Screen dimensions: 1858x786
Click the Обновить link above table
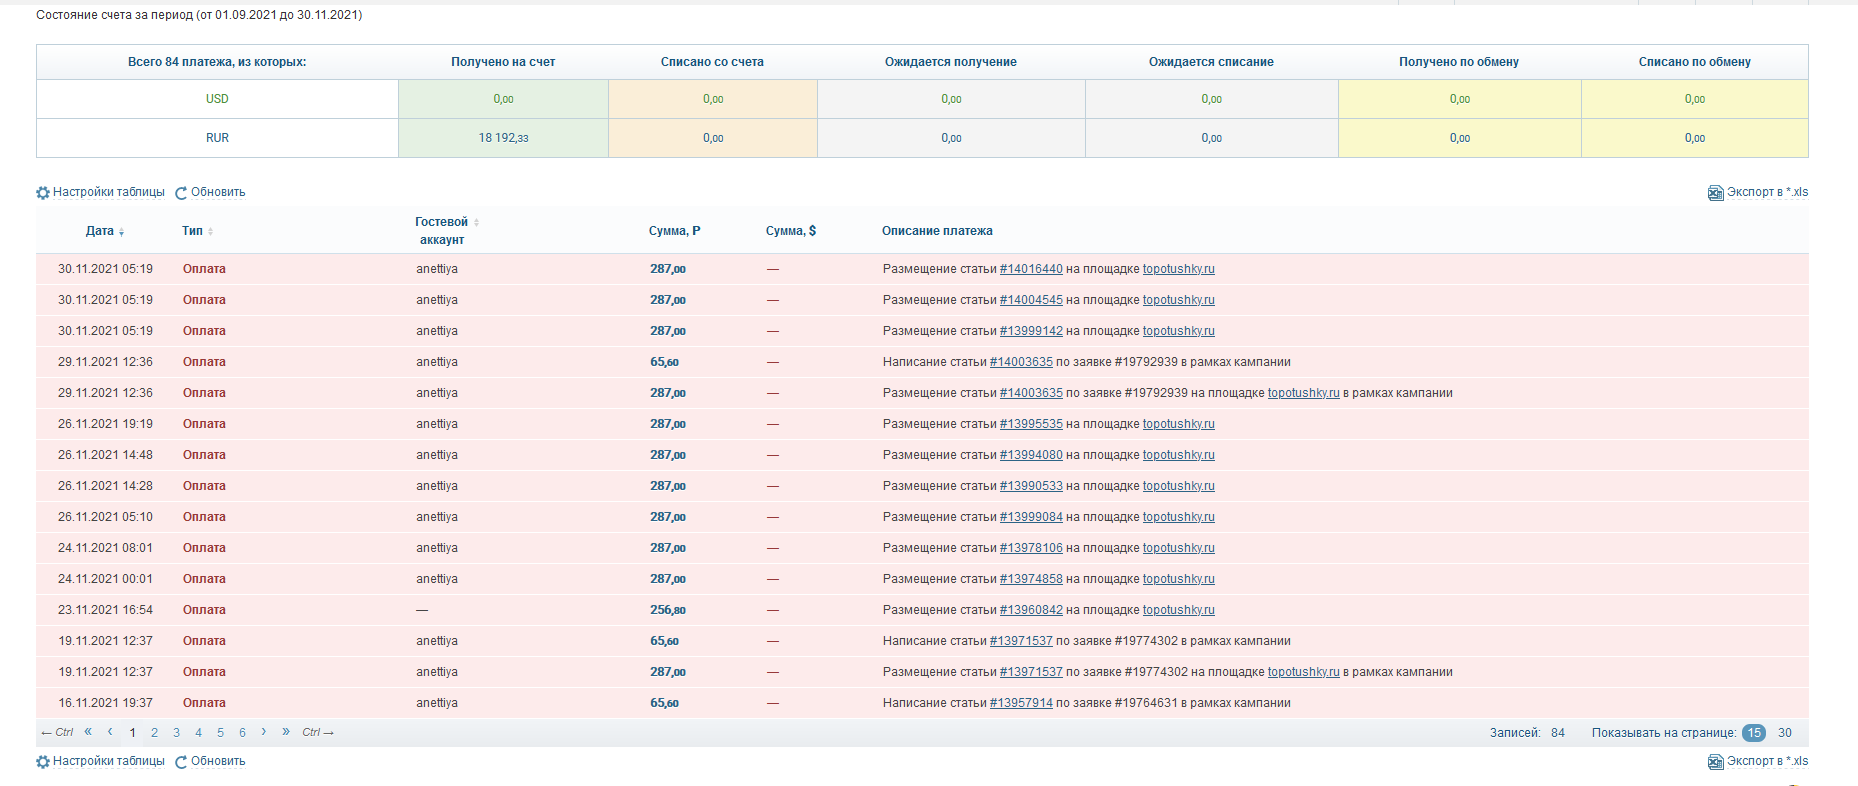218,192
